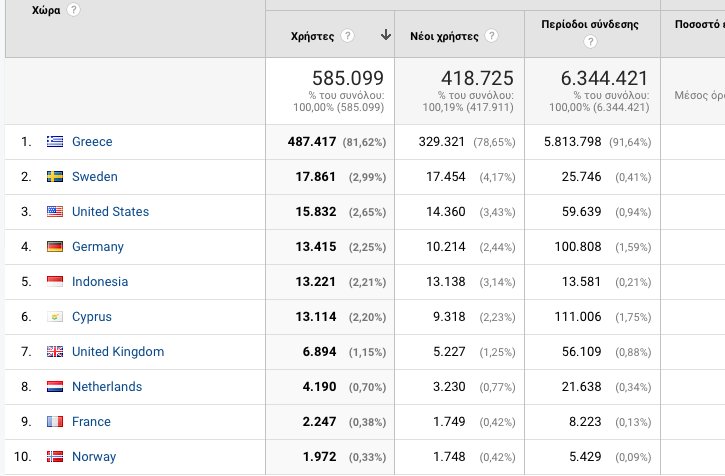This screenshot has height=476, width=725.
Task: Open the United States country link
Action: [110, 212]
